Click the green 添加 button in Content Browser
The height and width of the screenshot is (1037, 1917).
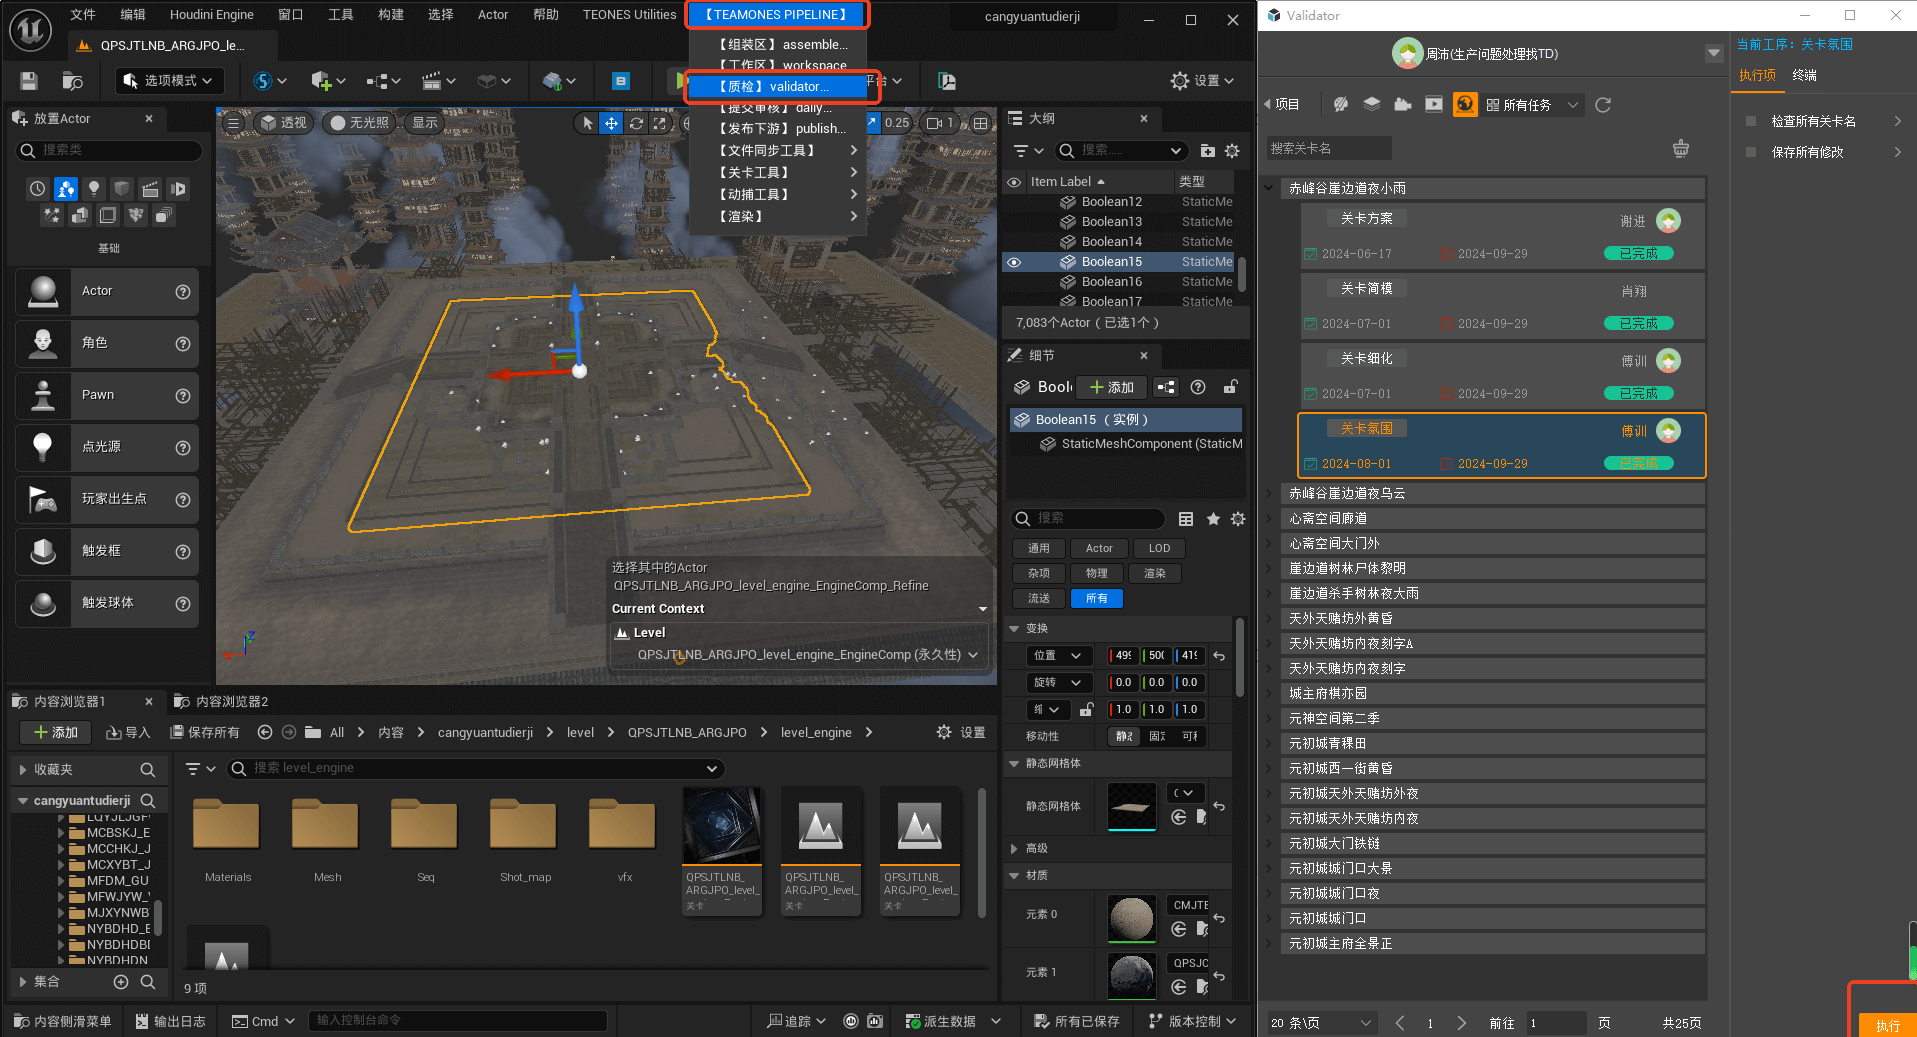56,732
